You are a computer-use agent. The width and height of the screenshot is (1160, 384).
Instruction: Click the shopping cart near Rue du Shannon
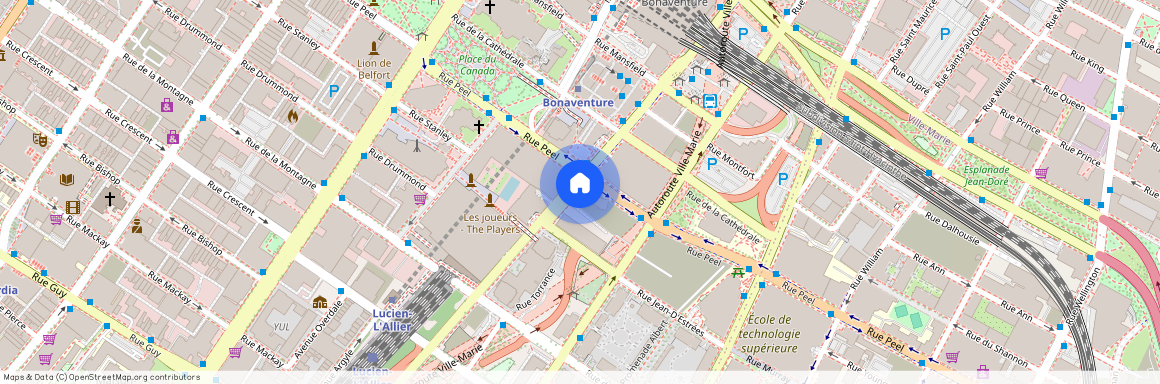coord(952,357)
